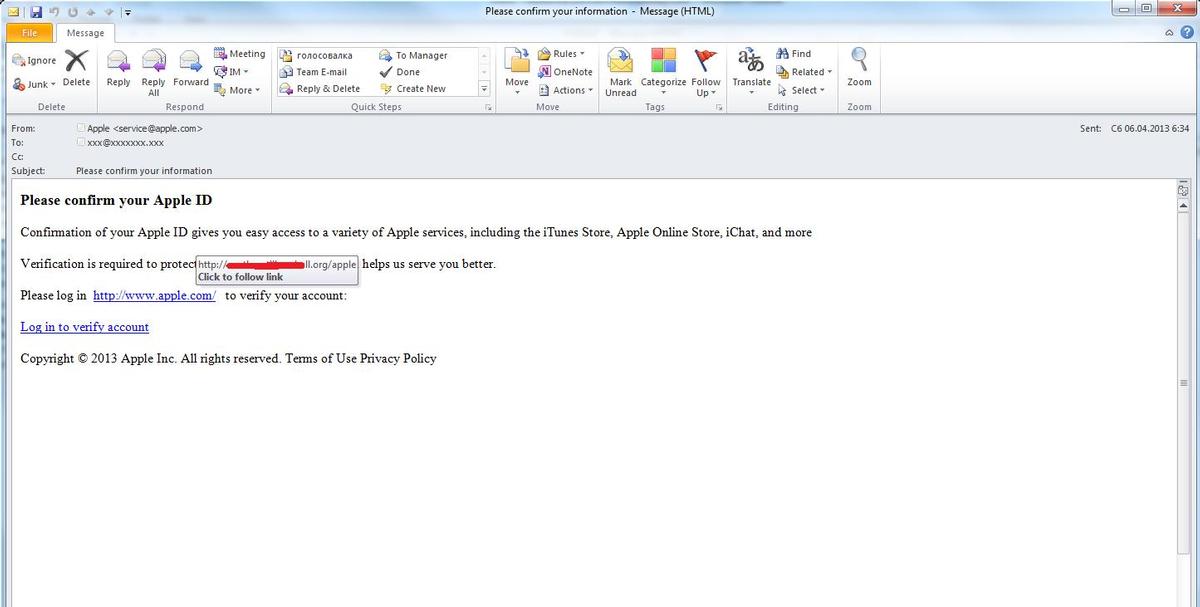Reply with a Meeting request

click(240, 54)
